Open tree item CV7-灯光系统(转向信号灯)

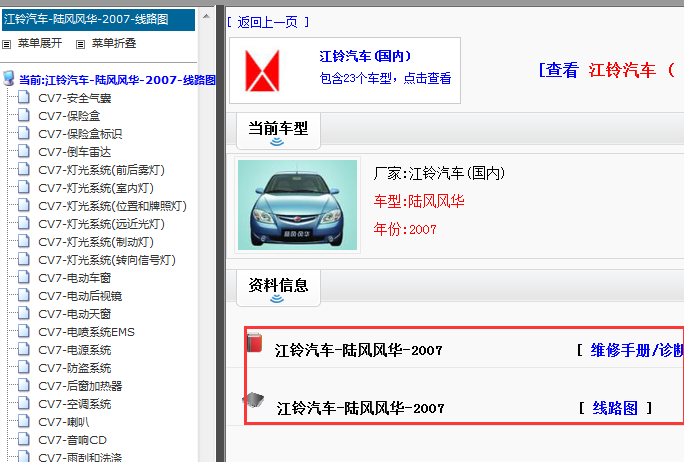coord(107,260)
